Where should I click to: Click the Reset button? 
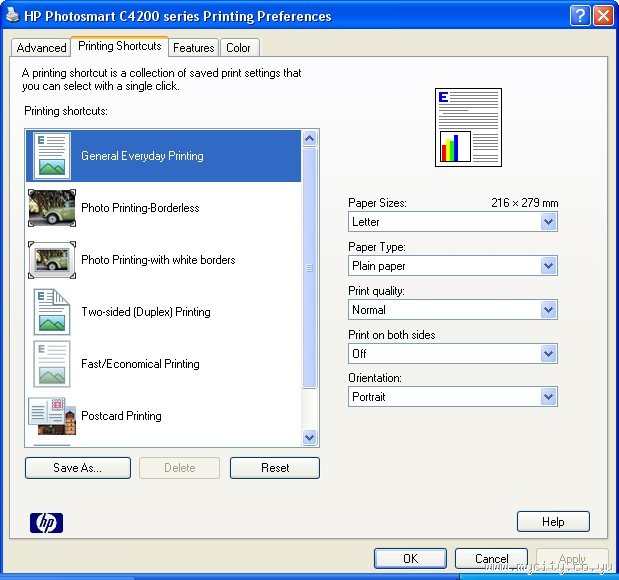click(x=275, y=468)
